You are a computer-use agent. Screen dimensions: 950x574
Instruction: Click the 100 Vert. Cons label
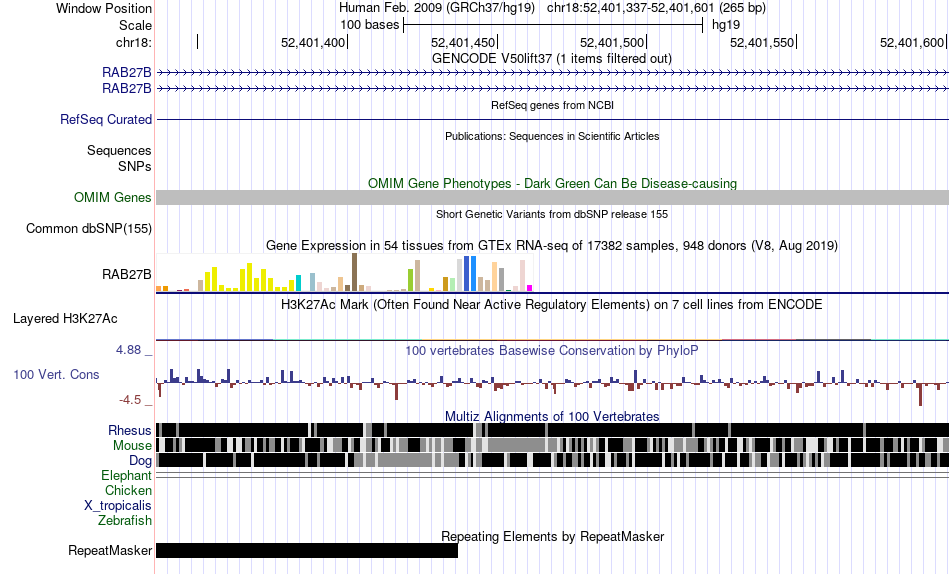pyautogui.click(x=56, y=375)
